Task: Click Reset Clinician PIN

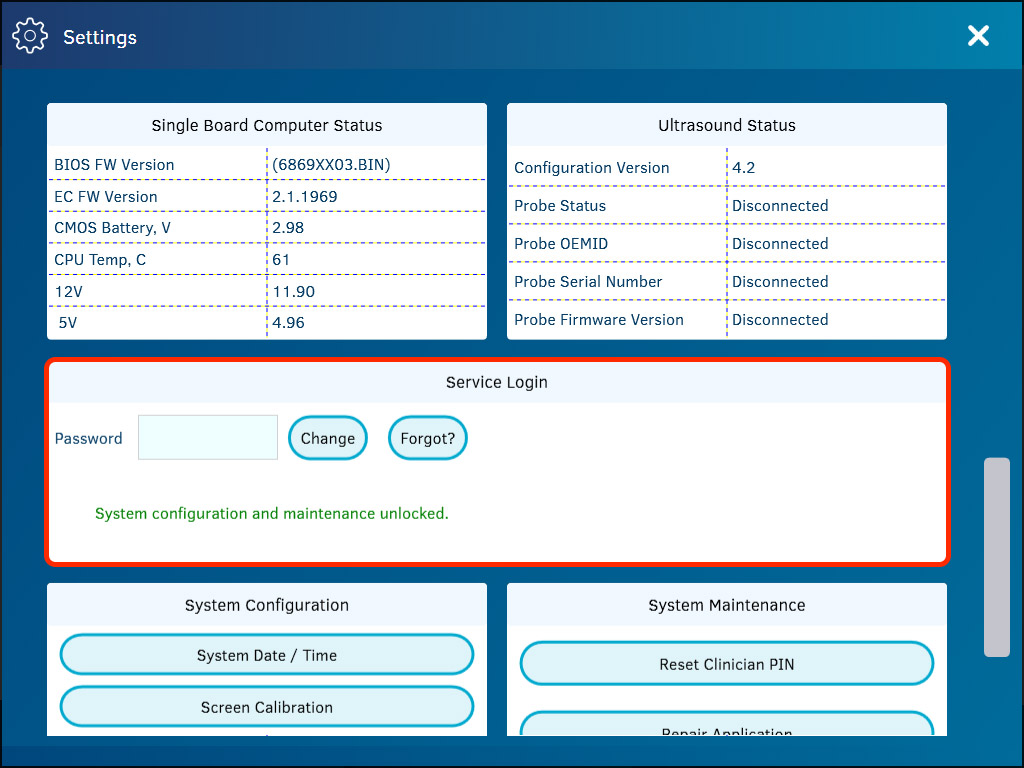Action: click(x=727, y=663)
